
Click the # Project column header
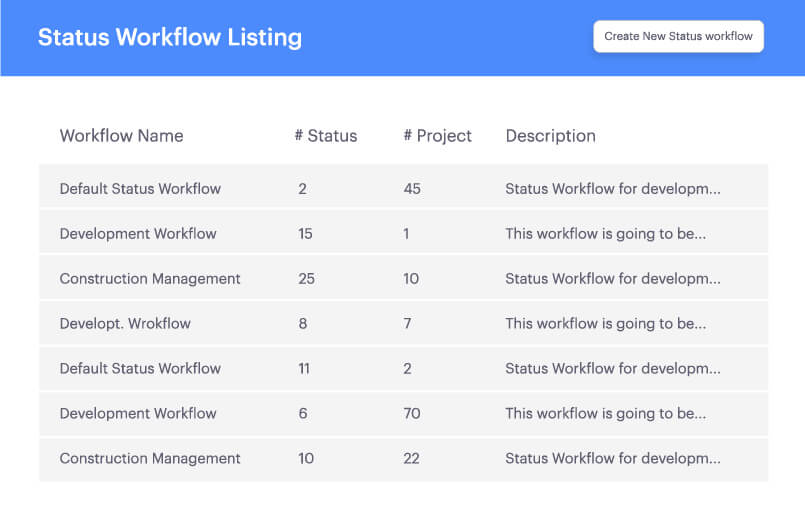[x=437, y=136]
